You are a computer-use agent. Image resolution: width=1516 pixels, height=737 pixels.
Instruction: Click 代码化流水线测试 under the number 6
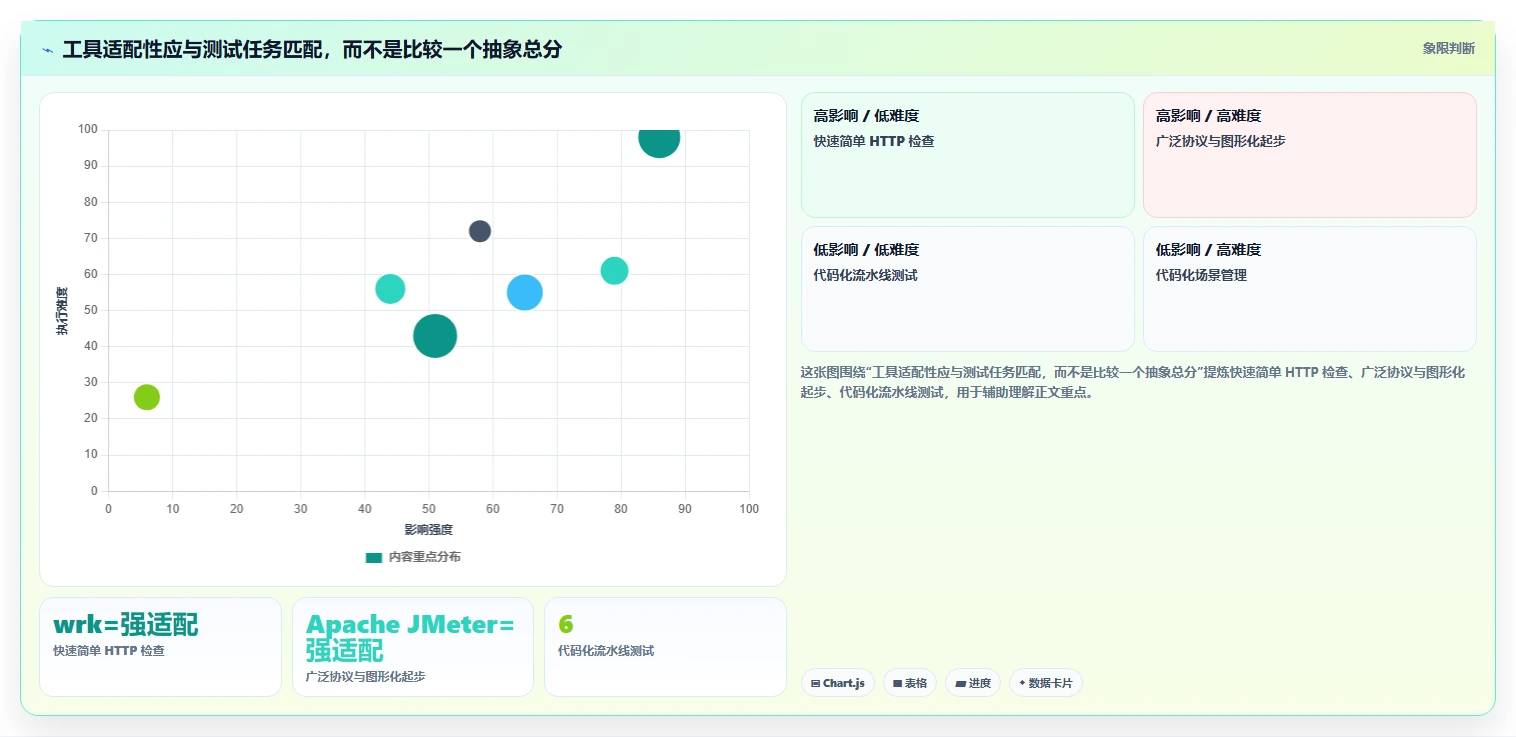tap(605, 651)
